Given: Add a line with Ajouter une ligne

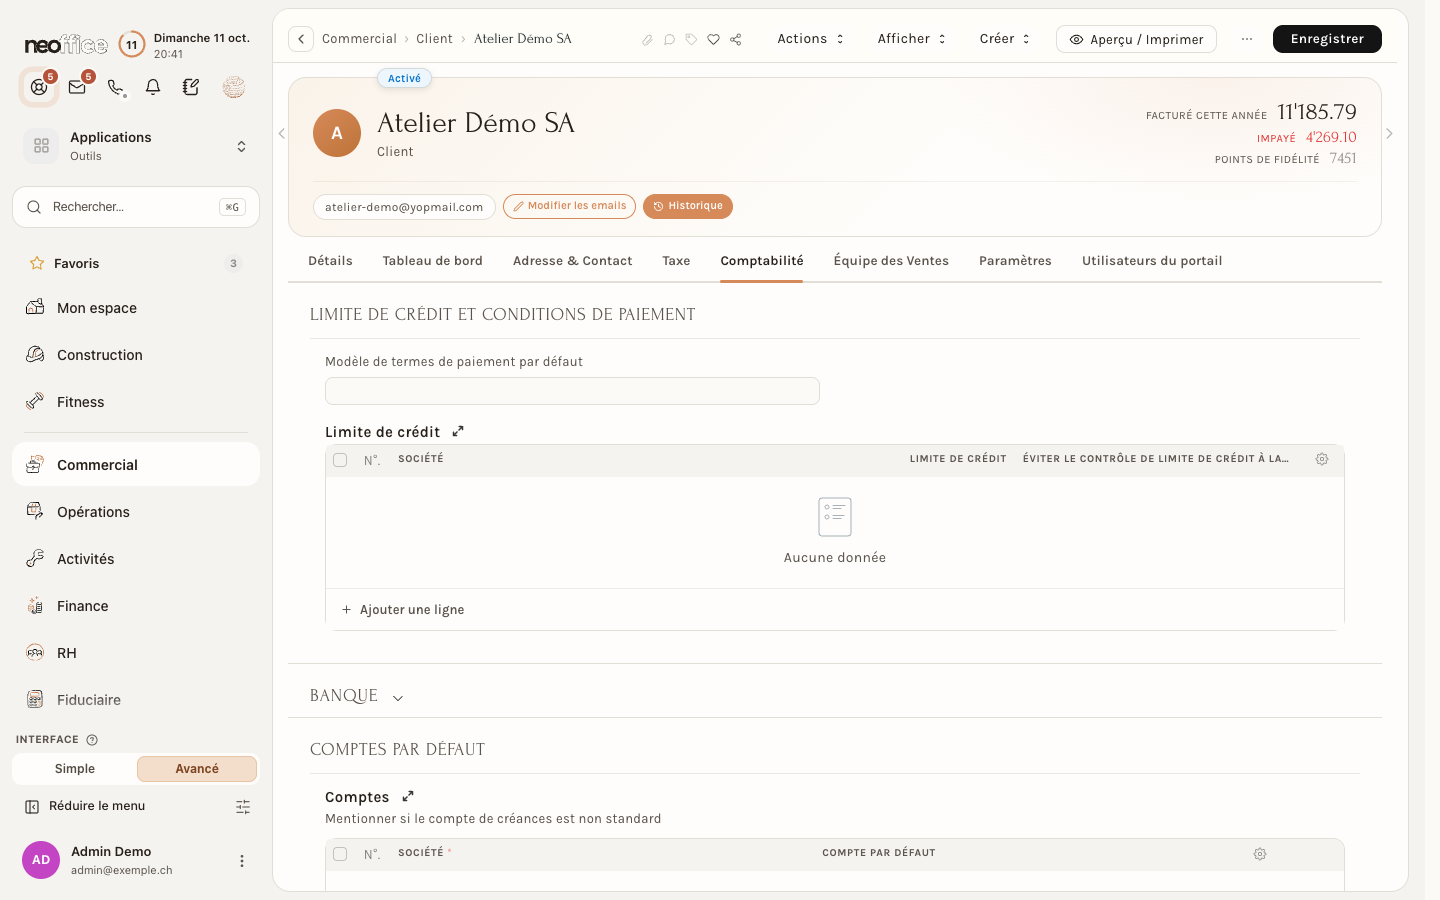Looking at the screenshot, I should coord(403,610).
